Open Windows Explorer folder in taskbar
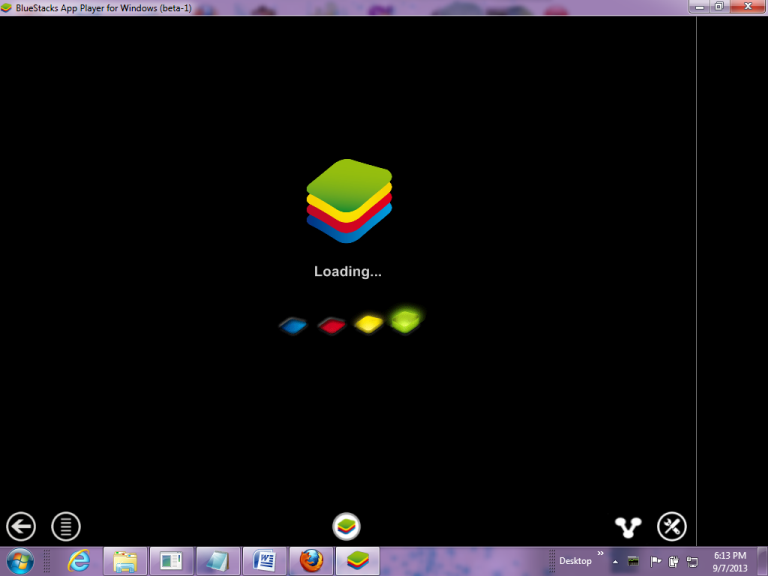Screen dimensions: 768x576 coord(125,561)
